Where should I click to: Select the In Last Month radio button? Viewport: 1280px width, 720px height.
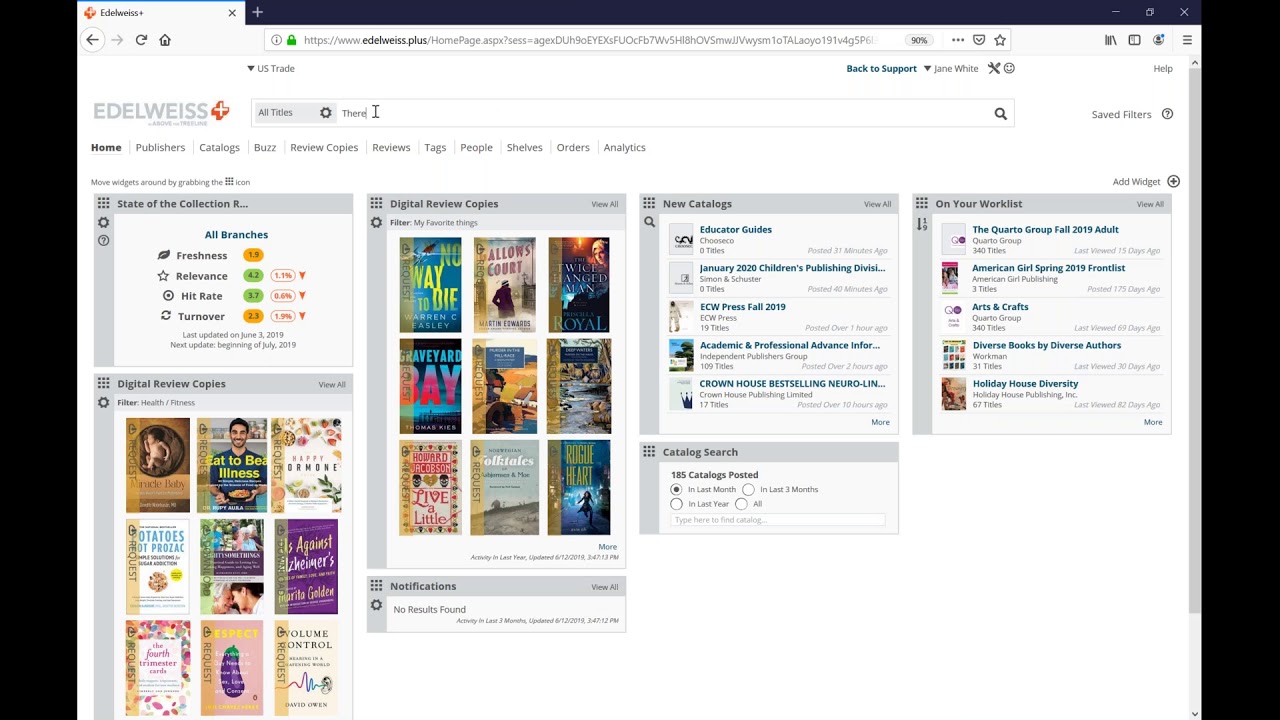[x=676, y=490]
